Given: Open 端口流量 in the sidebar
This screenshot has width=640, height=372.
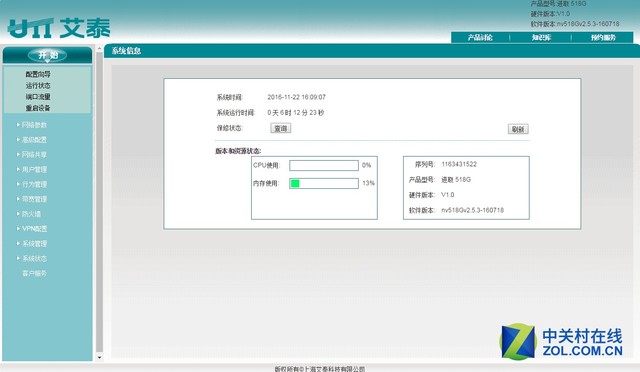Looking at the screenshot, I should click(x=38, y=97).
